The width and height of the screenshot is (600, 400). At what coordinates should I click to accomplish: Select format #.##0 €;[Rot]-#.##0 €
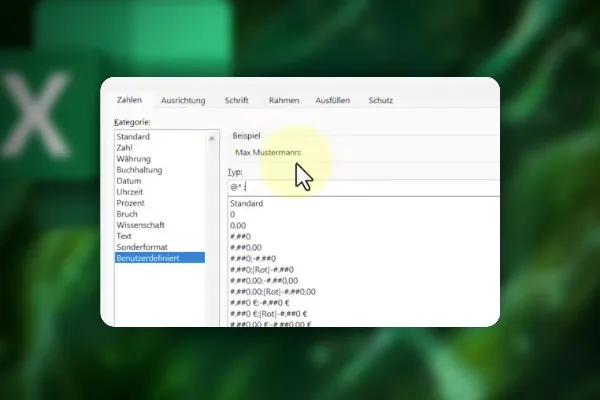[364, 314]
